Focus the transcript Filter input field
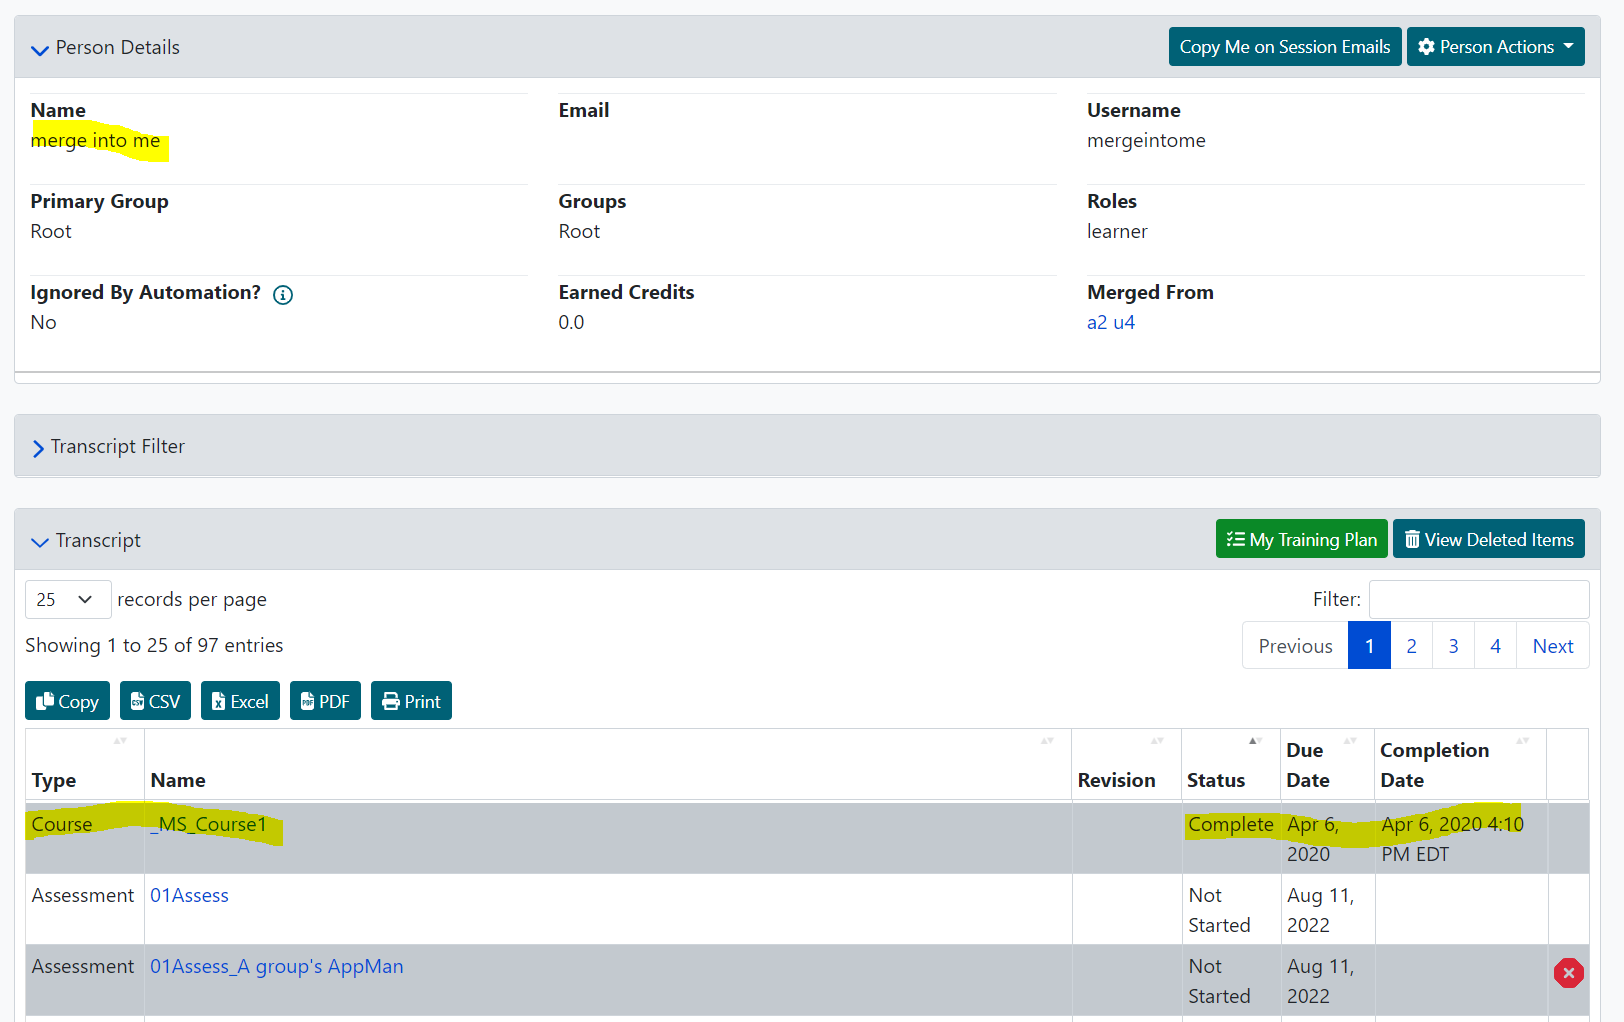1624x1022 pixels. (x=1478, y=599)
